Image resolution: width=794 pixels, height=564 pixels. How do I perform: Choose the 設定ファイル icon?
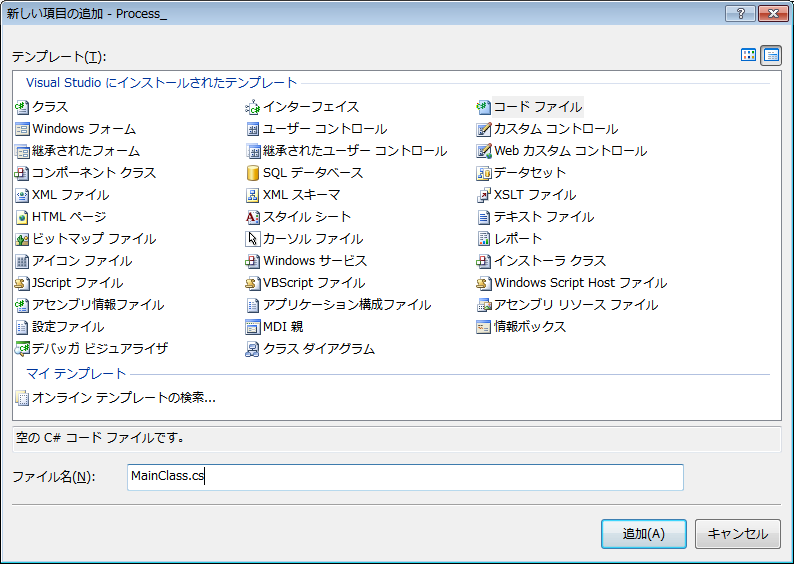[22, 327]
